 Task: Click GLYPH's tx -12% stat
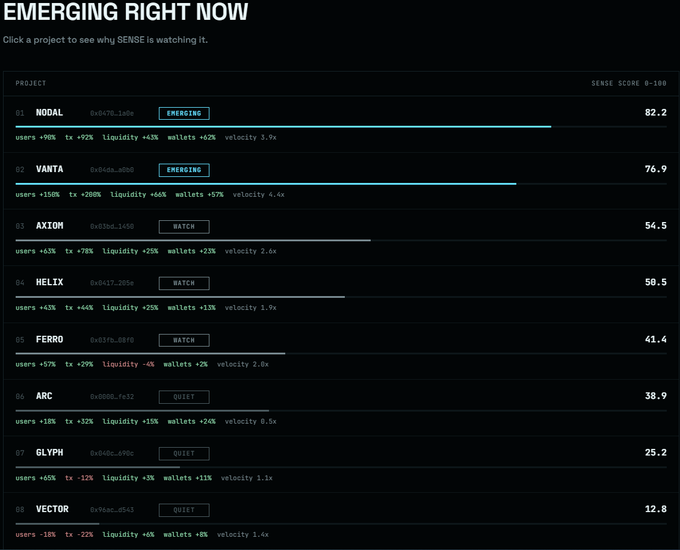[x=79, y=478]
